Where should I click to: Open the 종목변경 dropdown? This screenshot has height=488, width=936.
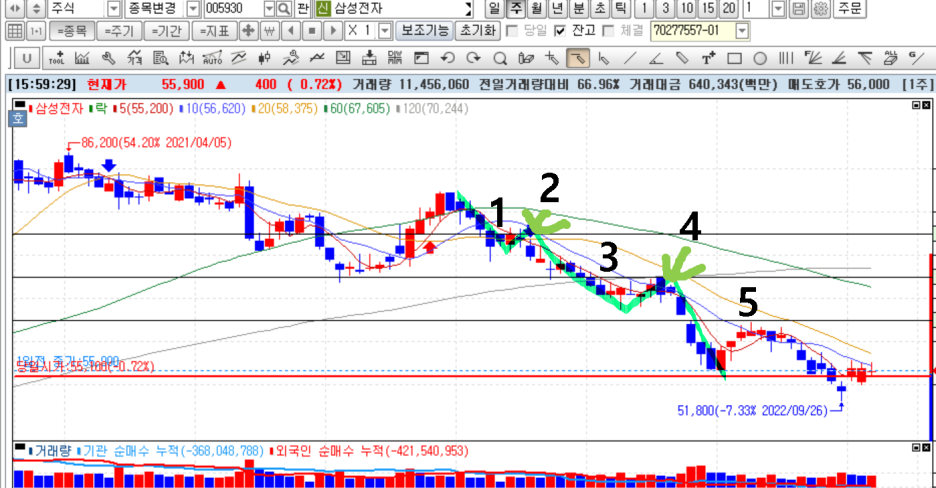pyautogui.click(x=193, y=9)
